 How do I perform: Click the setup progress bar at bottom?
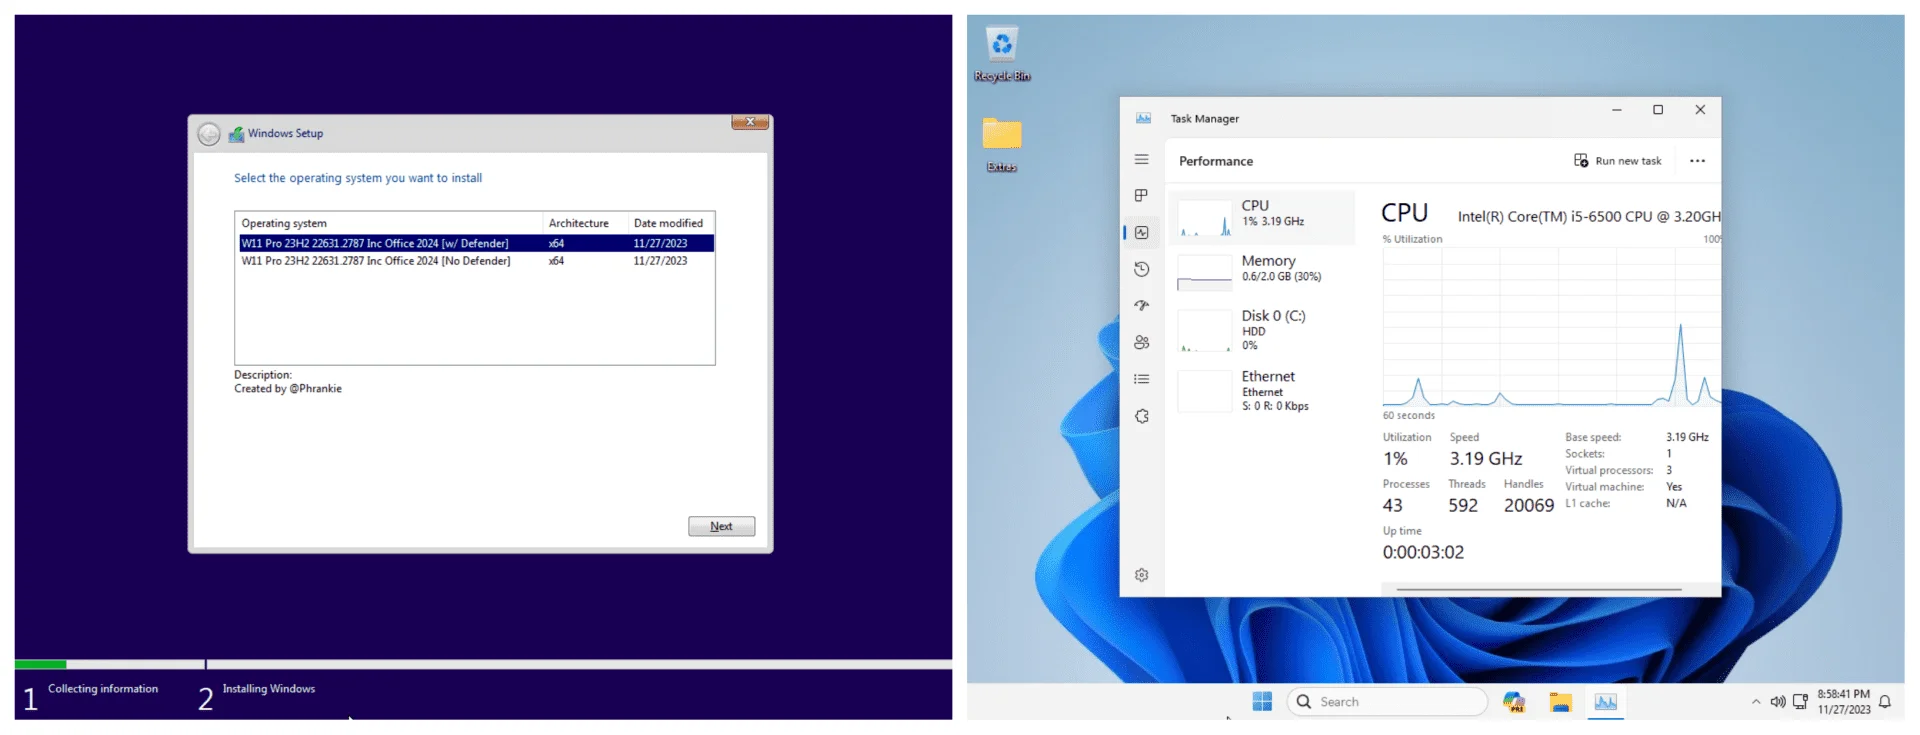coord(483,664)
